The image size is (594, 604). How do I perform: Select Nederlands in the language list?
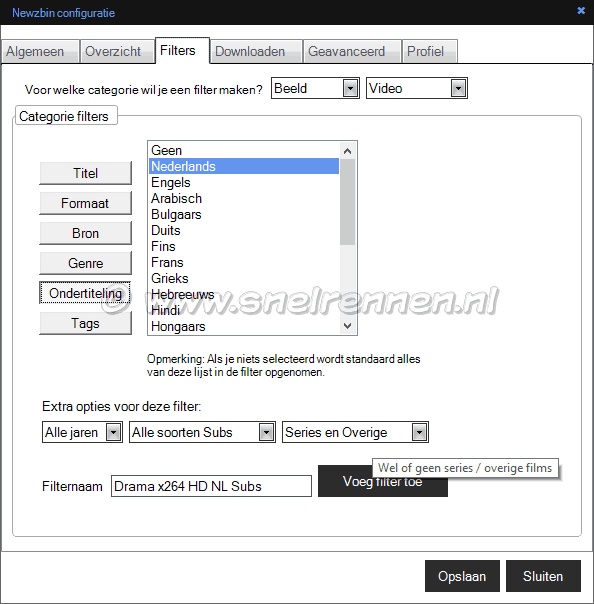244,166
